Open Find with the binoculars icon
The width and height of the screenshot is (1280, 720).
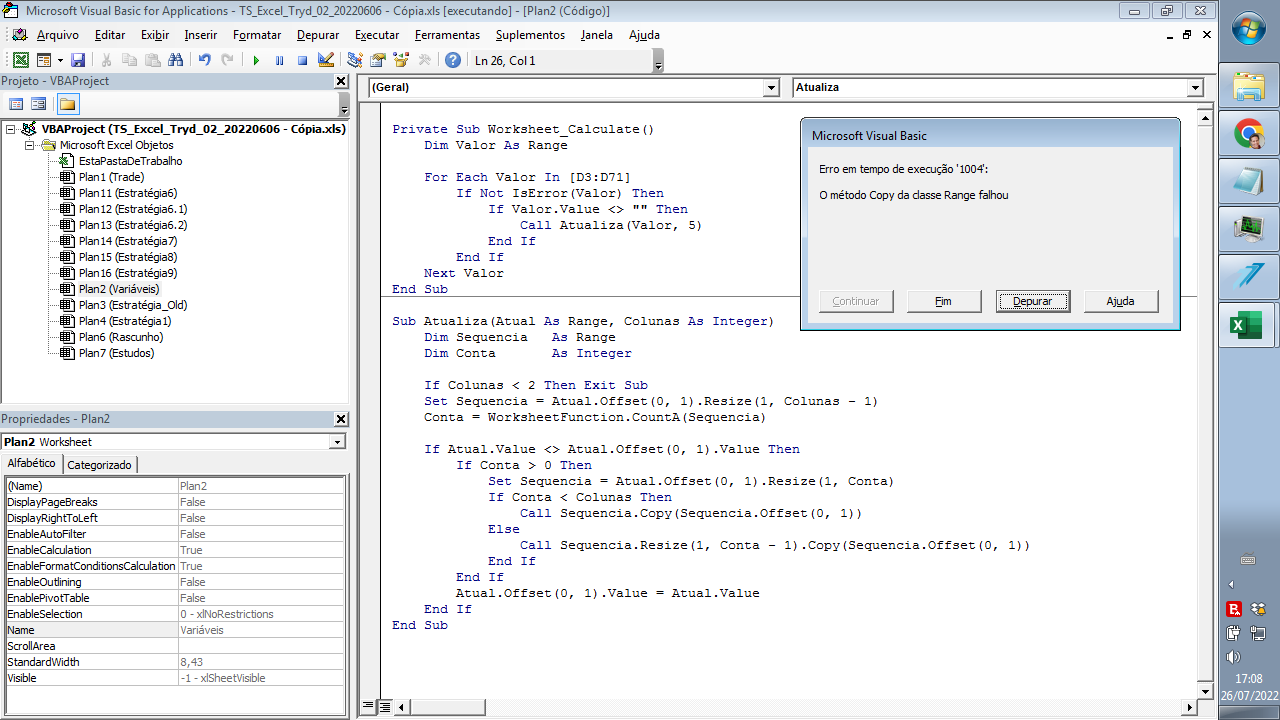coord(176,60)
